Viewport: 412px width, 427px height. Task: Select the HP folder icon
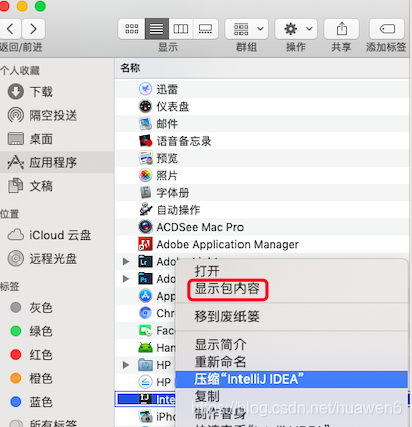[145, 365]
